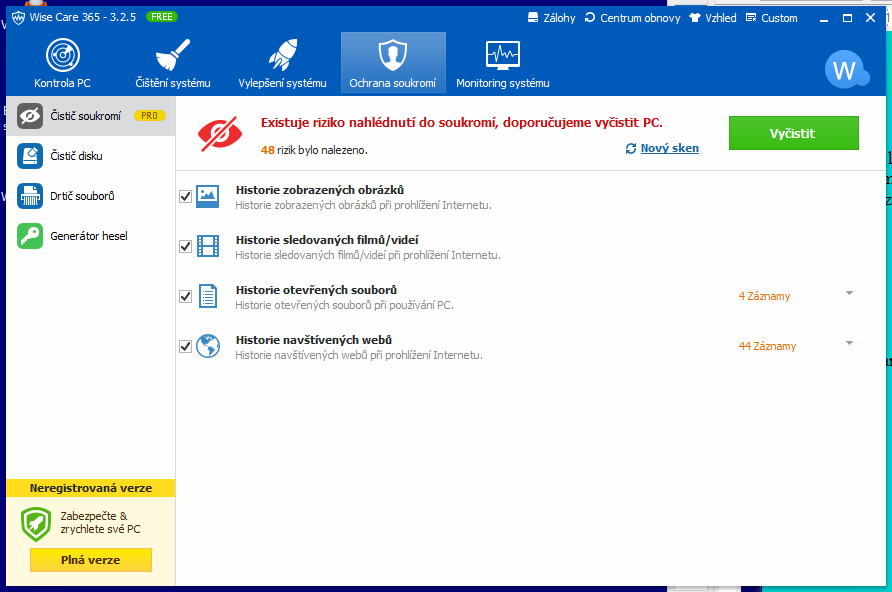Click the green FREE badge
This screenshot has height=592, width=892.
pos(162,17)
